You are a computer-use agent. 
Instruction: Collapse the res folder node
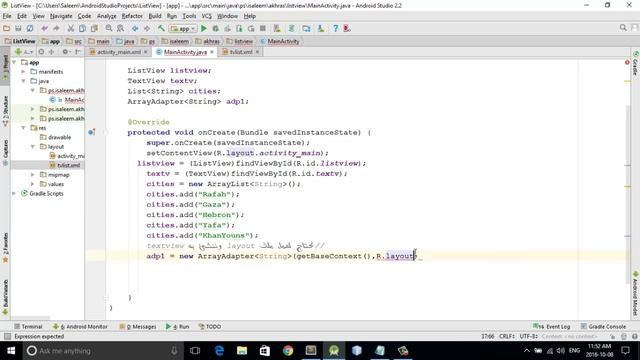[x=23, y=128]
